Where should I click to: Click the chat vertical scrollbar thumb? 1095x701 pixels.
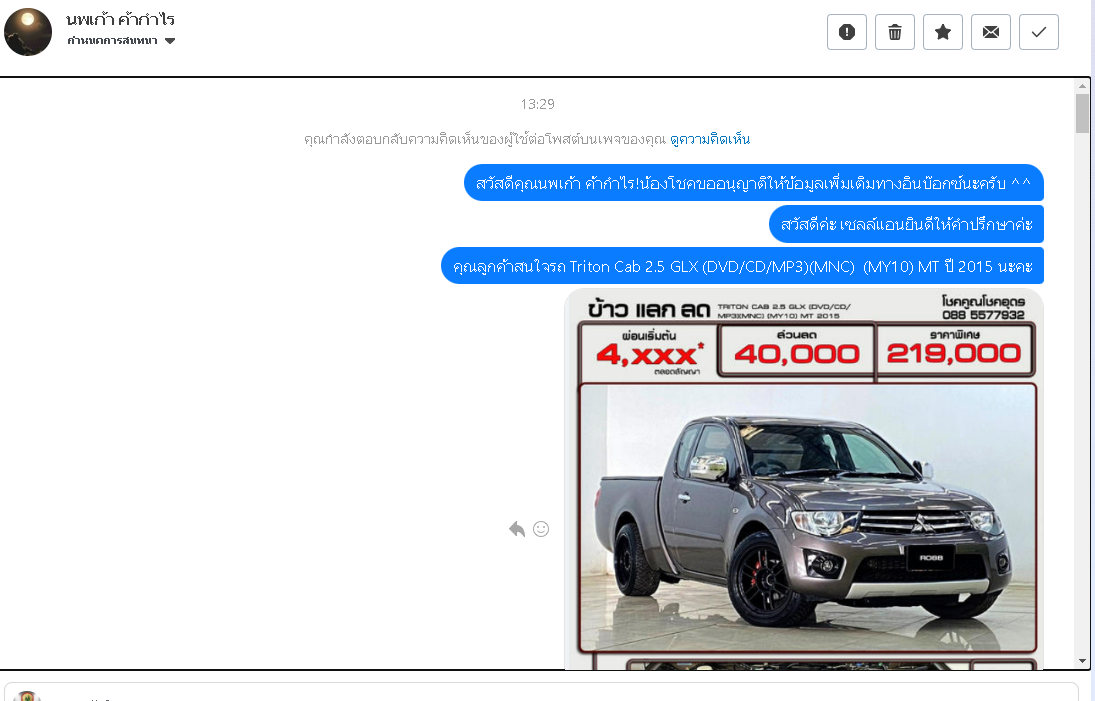1082,113
